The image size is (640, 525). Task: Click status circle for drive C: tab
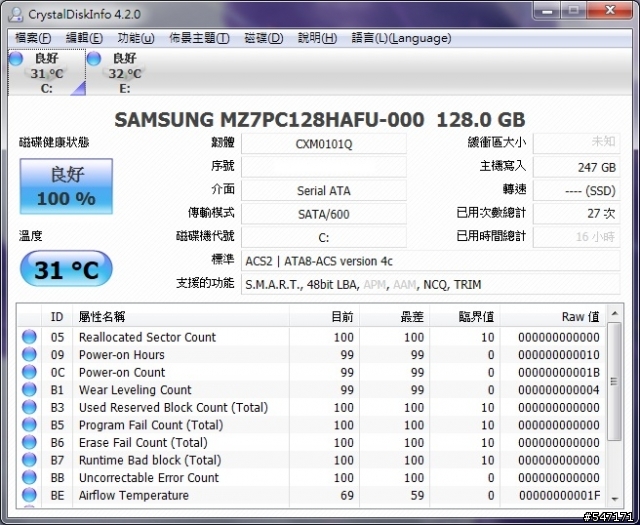[x=16, y=58]
